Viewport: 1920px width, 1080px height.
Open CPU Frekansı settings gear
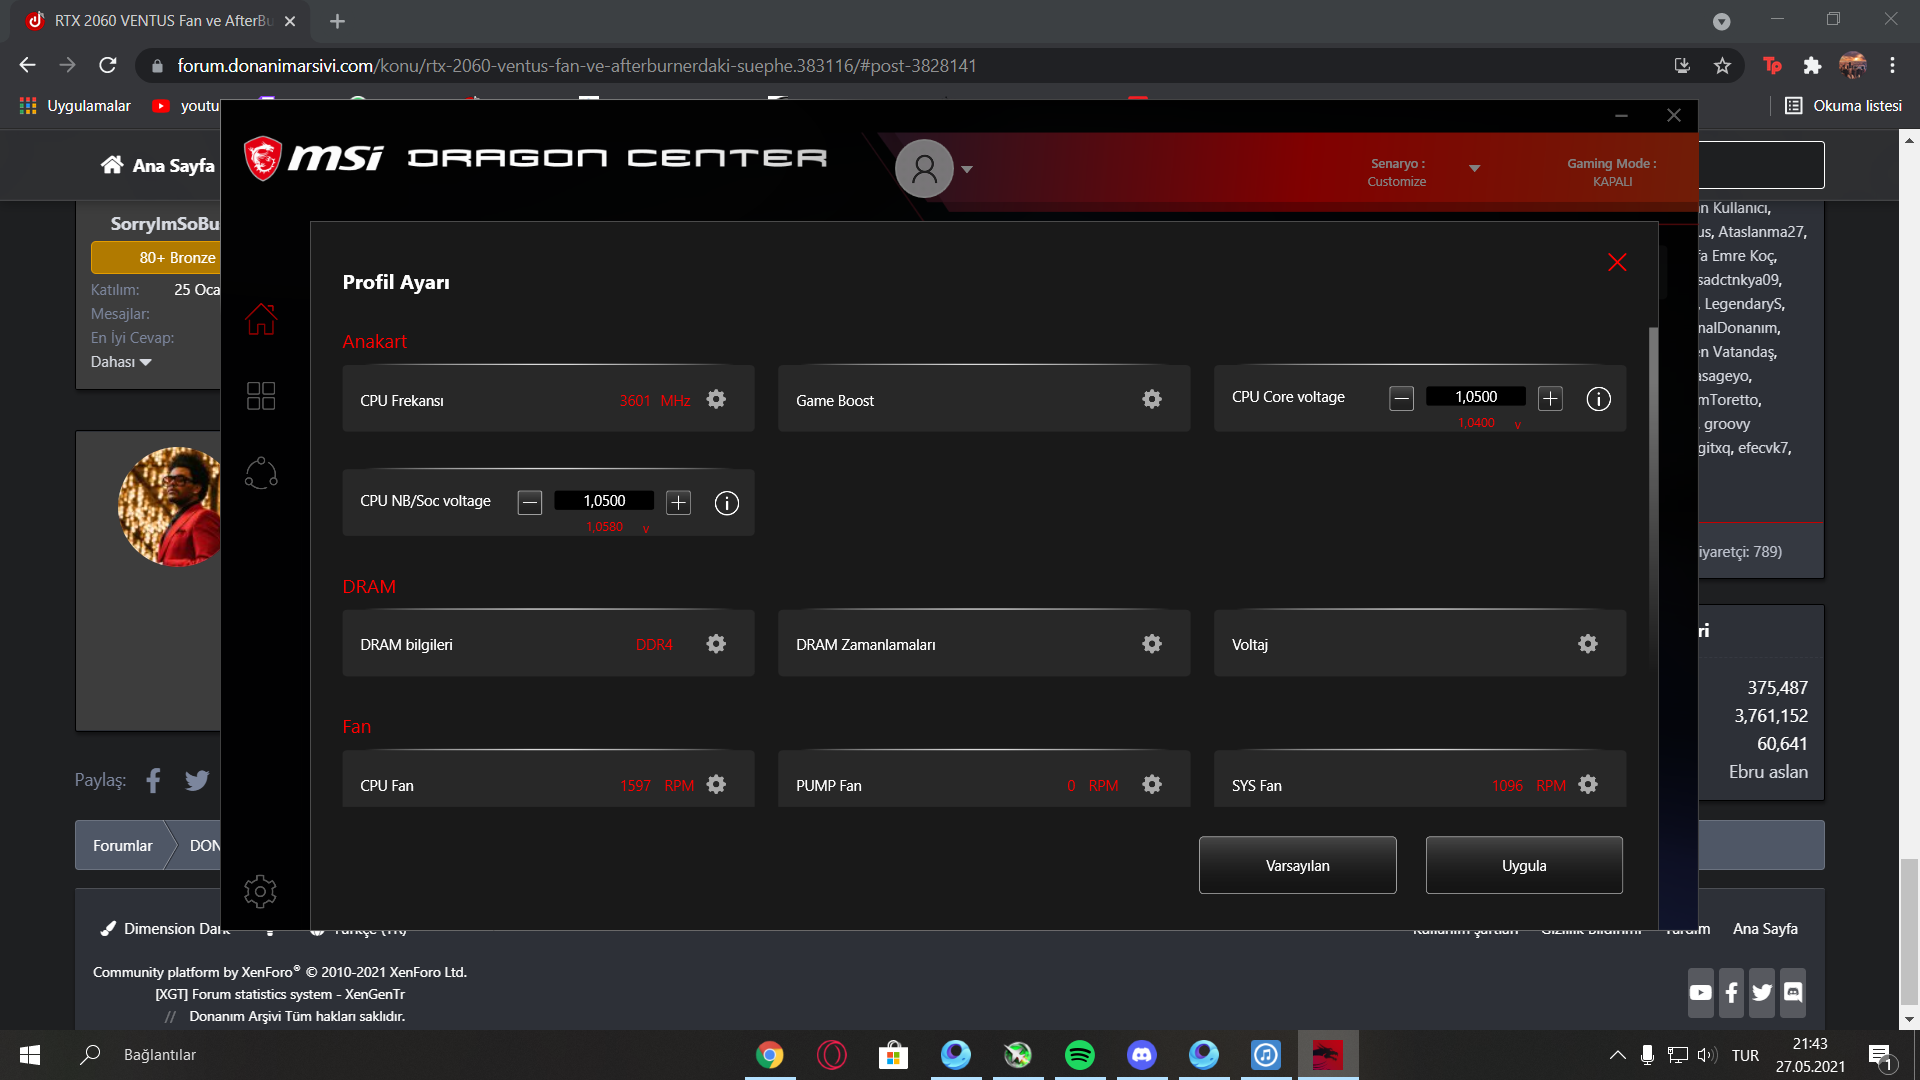point(716,399)
